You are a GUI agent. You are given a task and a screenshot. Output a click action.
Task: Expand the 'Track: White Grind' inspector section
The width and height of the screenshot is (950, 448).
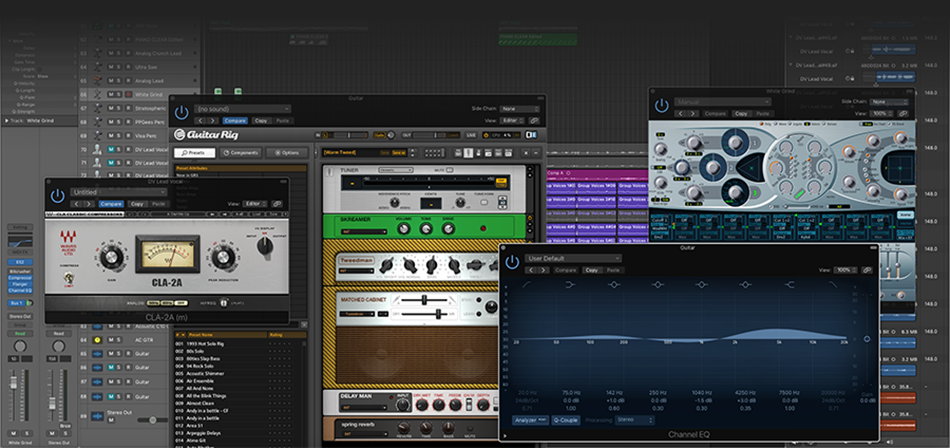pos(7,121)
